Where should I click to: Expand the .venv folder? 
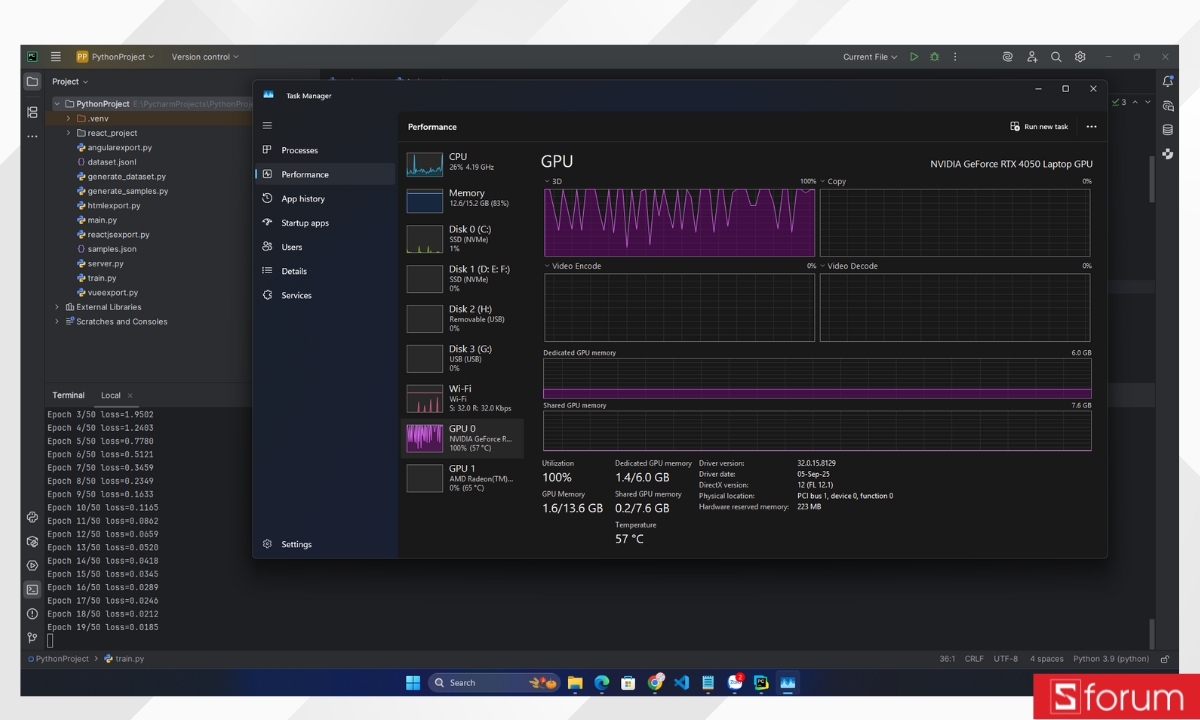(69, 118)
